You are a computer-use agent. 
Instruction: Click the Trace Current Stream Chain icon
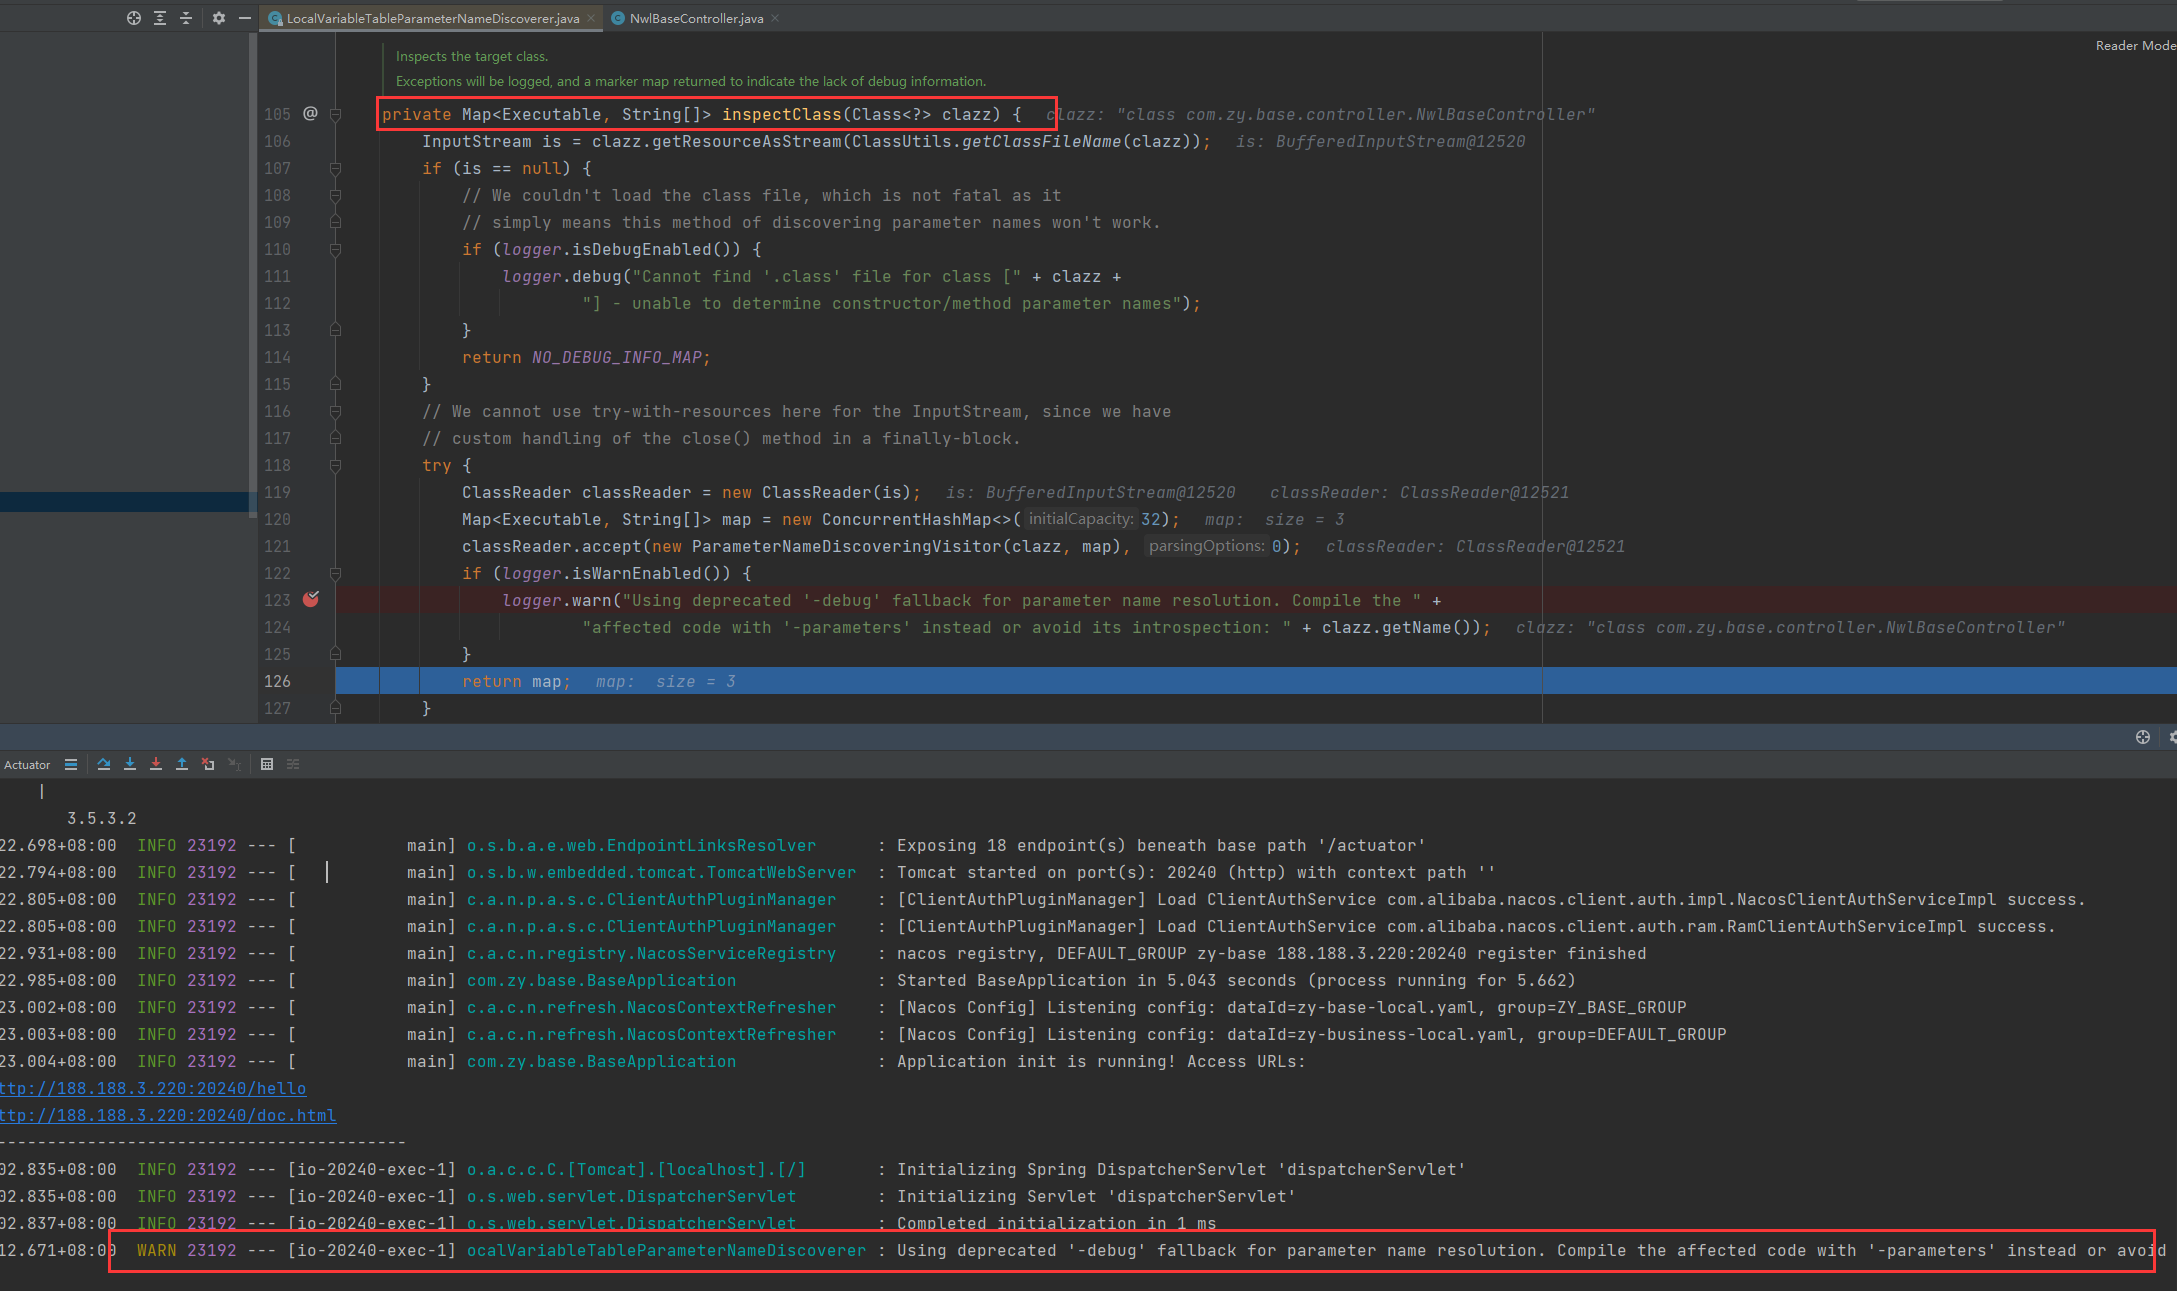(x=293, y=764)
